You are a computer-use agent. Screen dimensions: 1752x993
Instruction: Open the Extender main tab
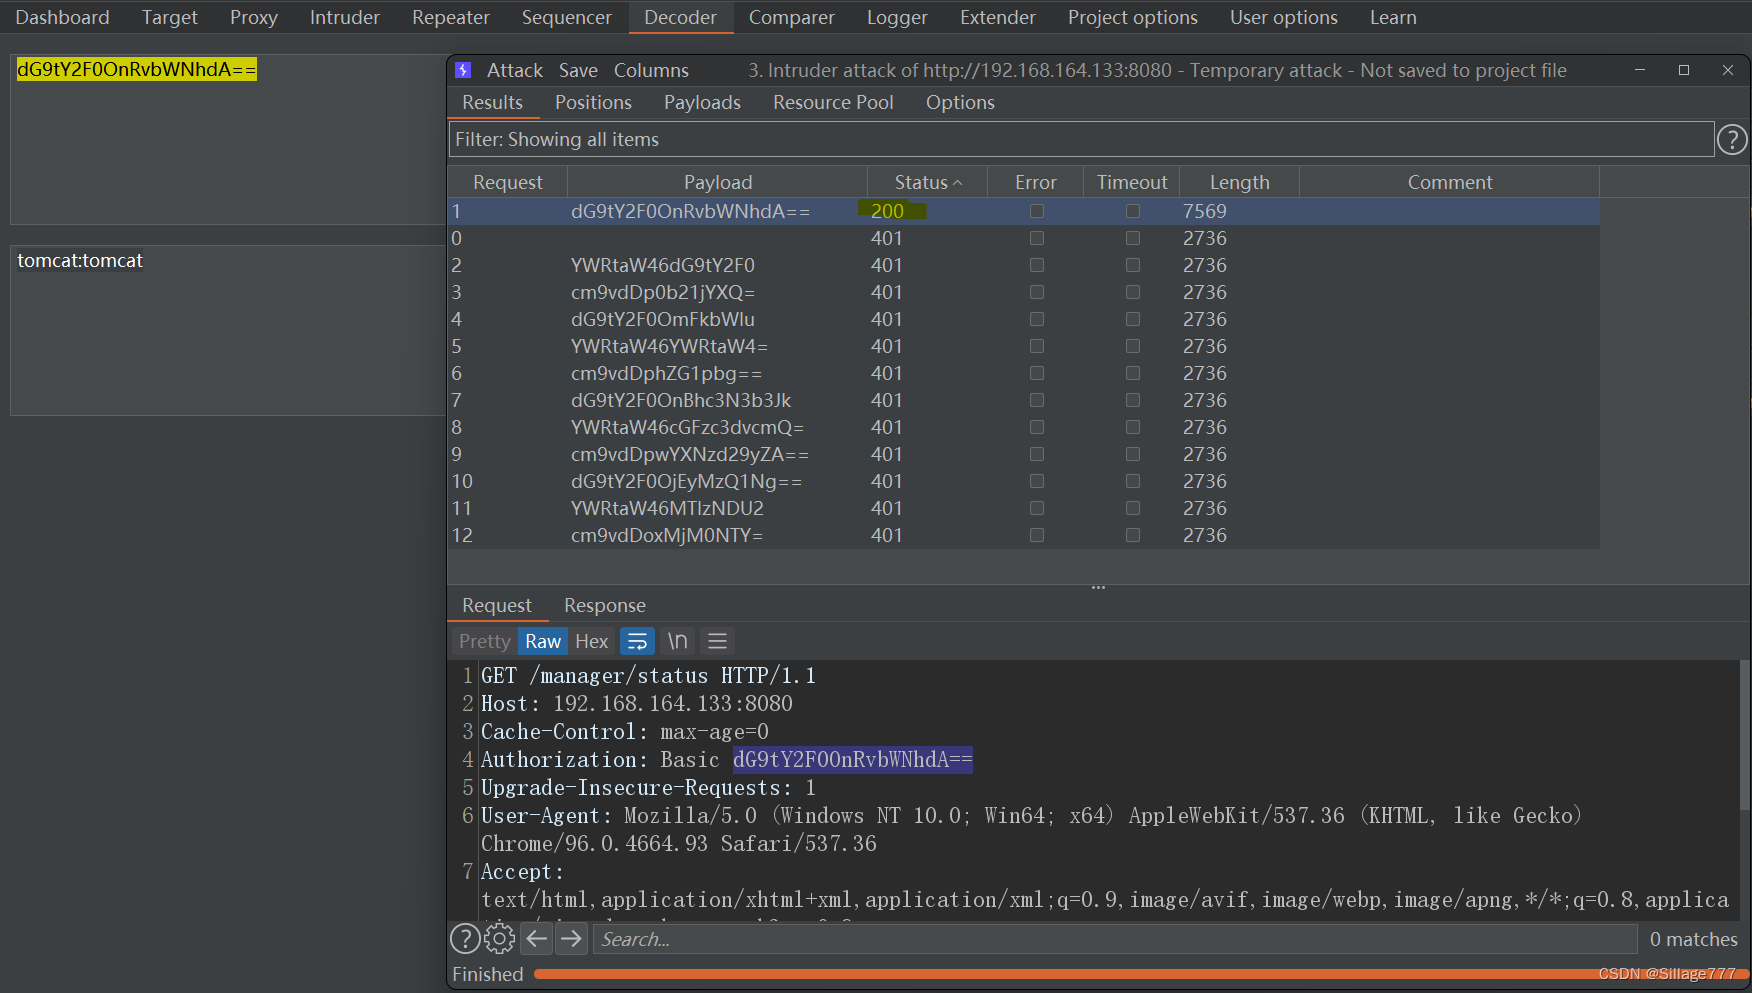tap(998, 17)
